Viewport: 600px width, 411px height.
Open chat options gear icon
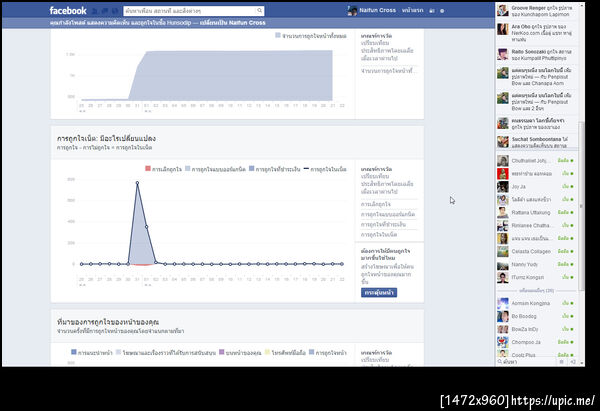562,362
